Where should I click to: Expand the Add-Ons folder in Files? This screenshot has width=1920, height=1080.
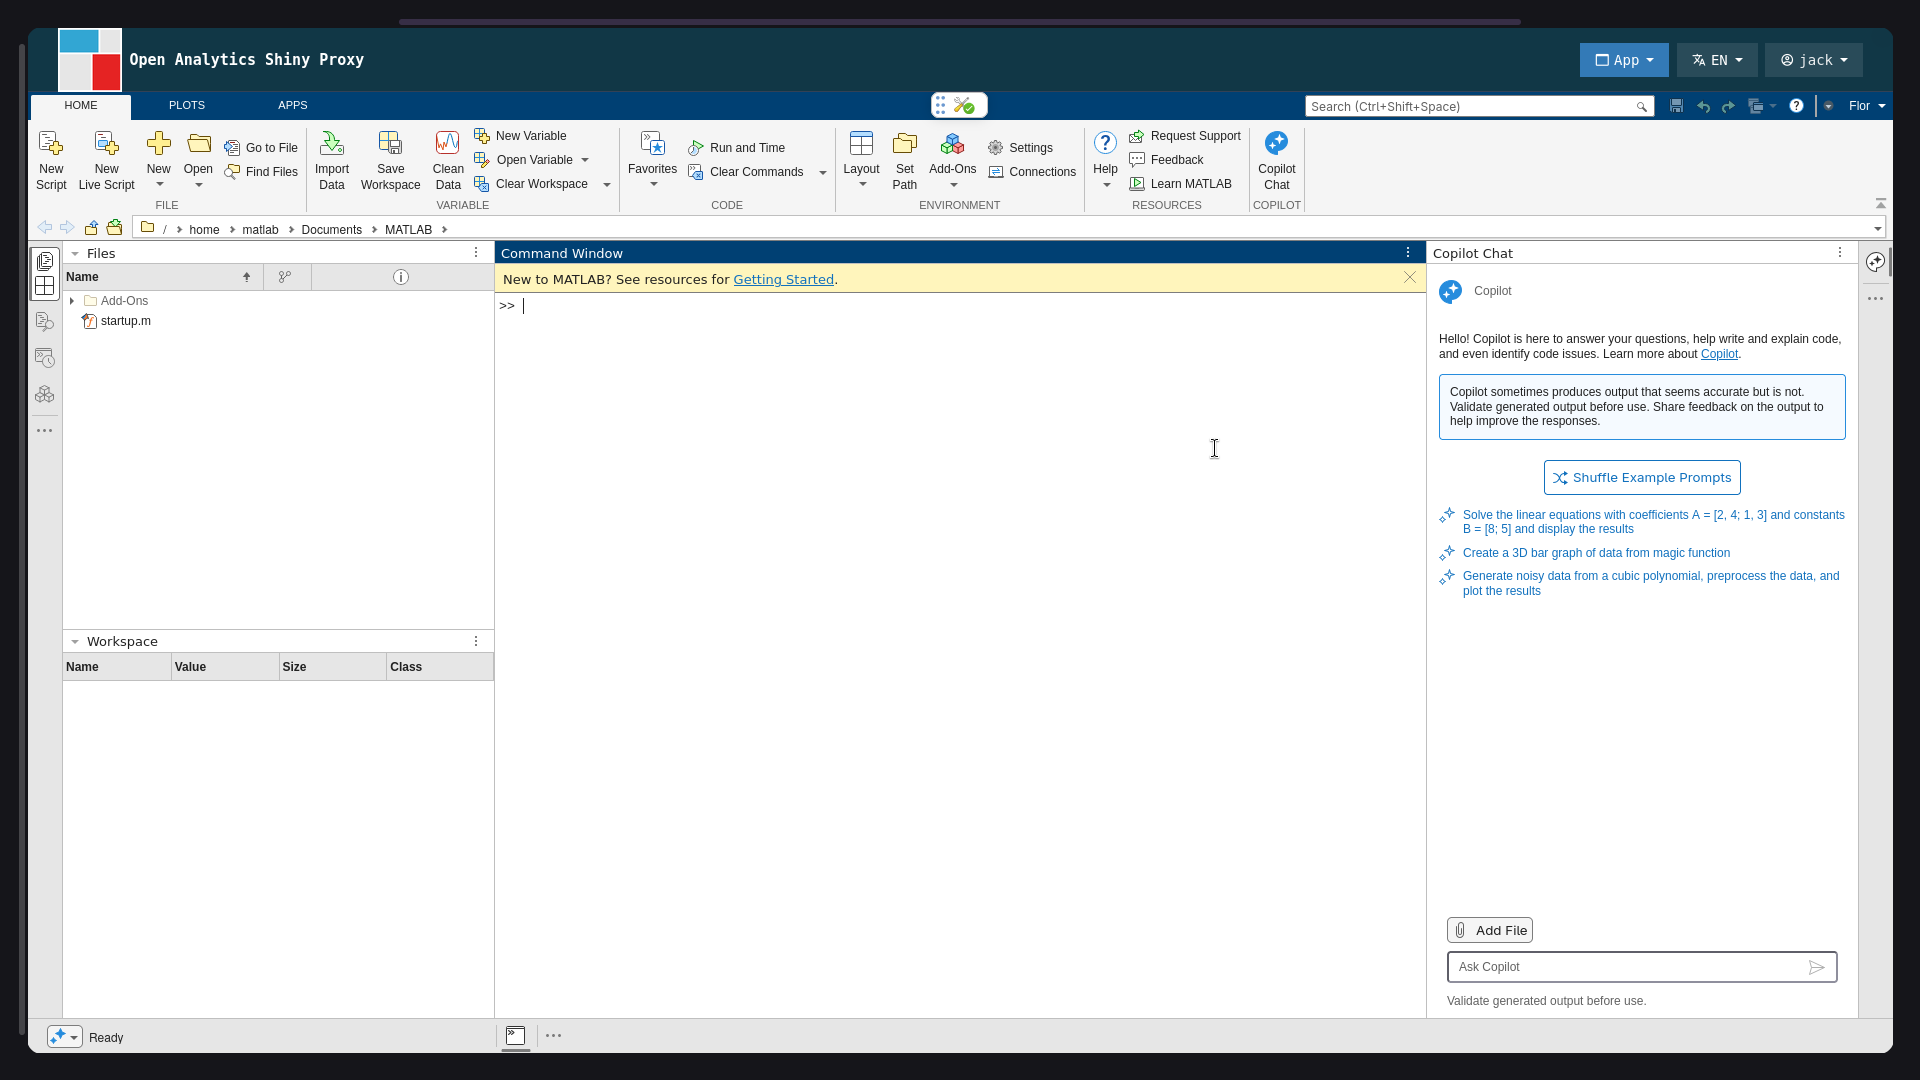[72, 301]
